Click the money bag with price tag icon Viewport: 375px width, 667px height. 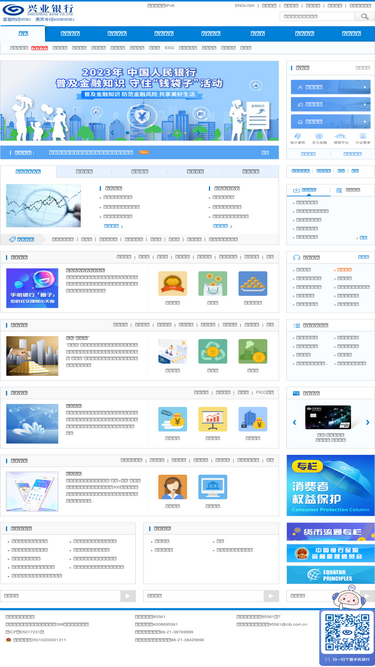tap(172, 419)
